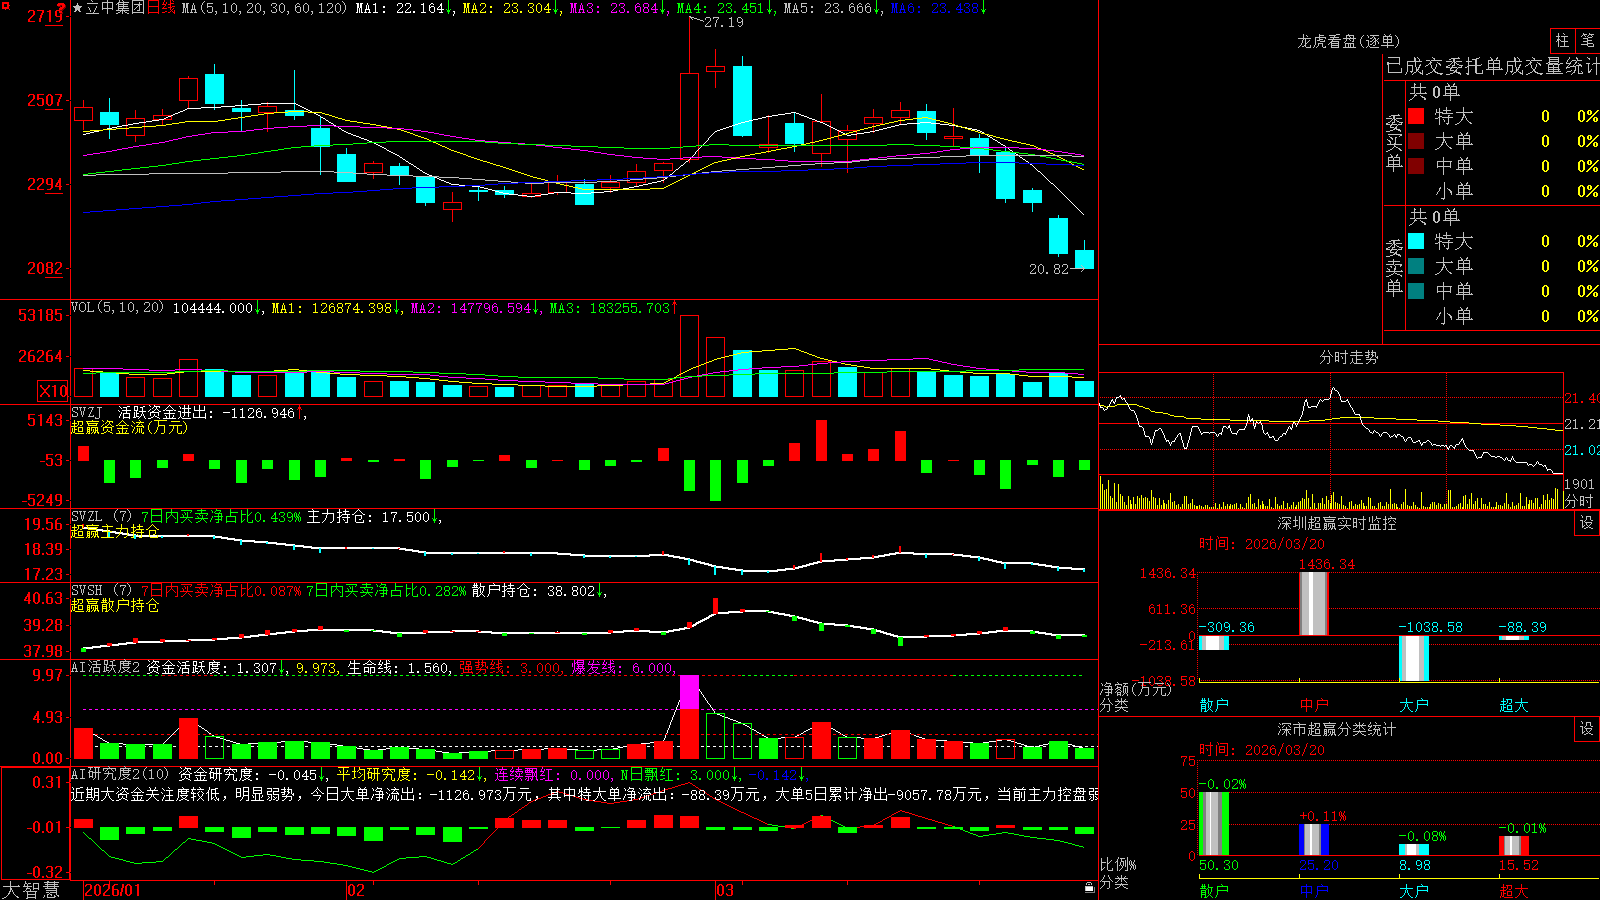Click the cyan 特大 sell-order swatch
This screenshot has width=1600, height=900.
[1416, 241]
